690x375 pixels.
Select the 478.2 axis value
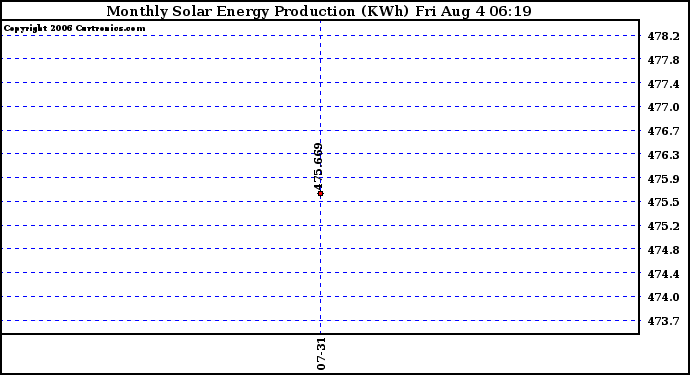tap(663, 36)
